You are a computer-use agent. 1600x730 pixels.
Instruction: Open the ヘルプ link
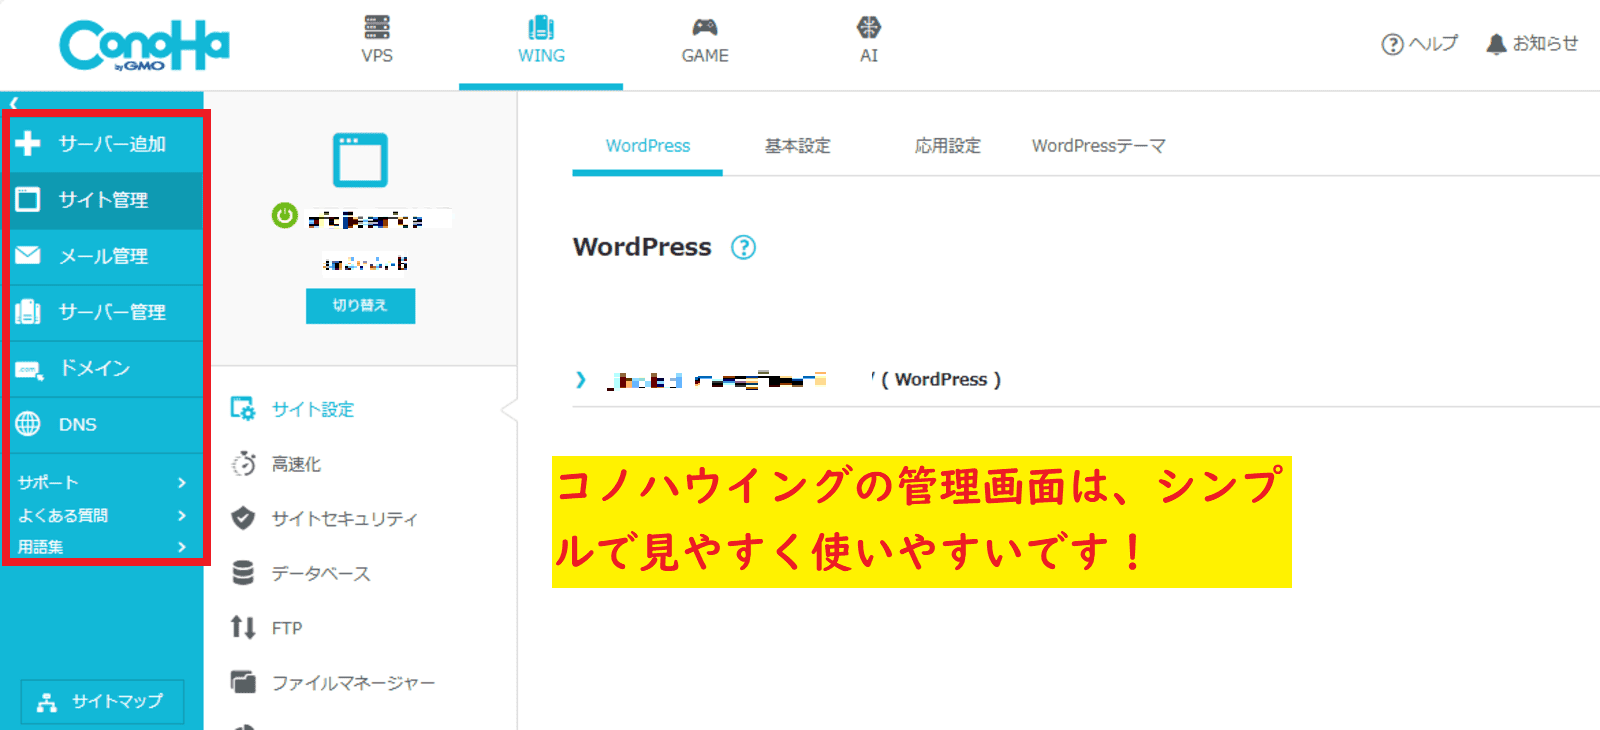pyautogui.click(x=1420, y=44)
